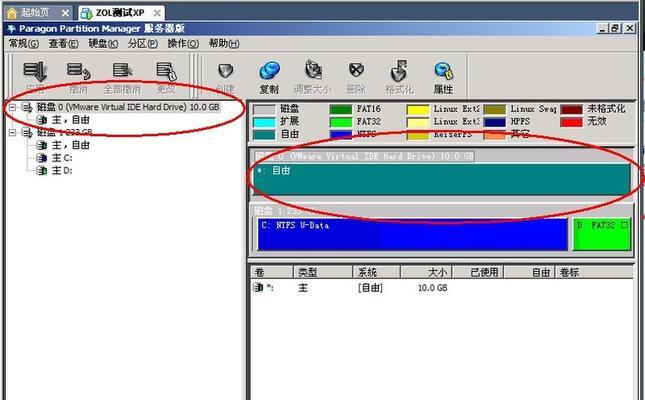645x400 pixels.
Task: Click the 卷 column header
Action: [x=272, y=272]
